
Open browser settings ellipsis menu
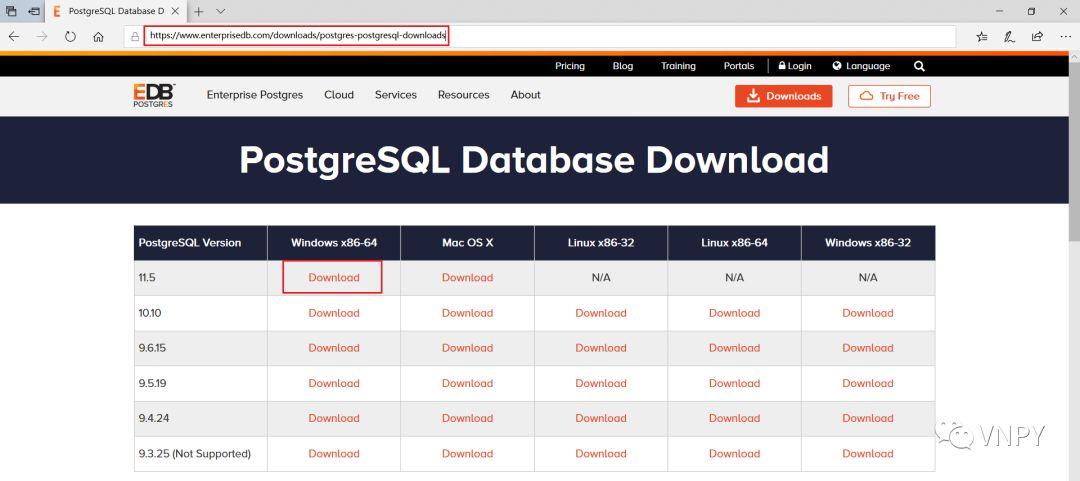[x=1064, y=37]
